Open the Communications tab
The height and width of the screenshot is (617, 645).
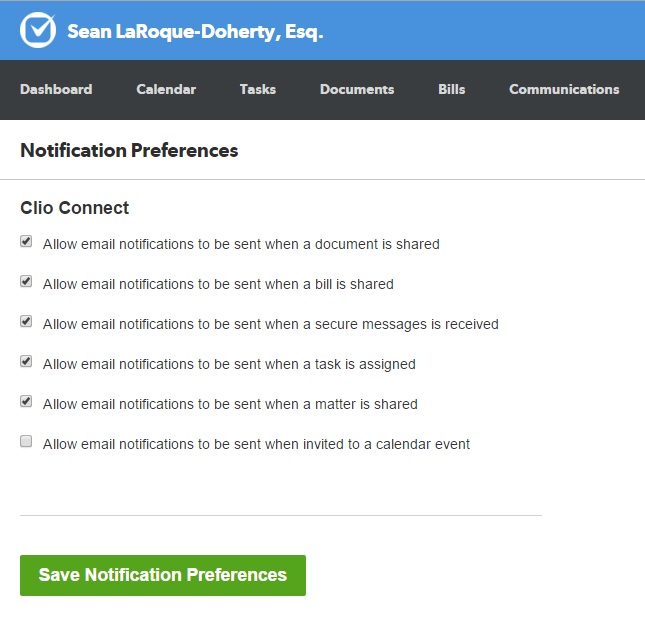pos(564,89)
